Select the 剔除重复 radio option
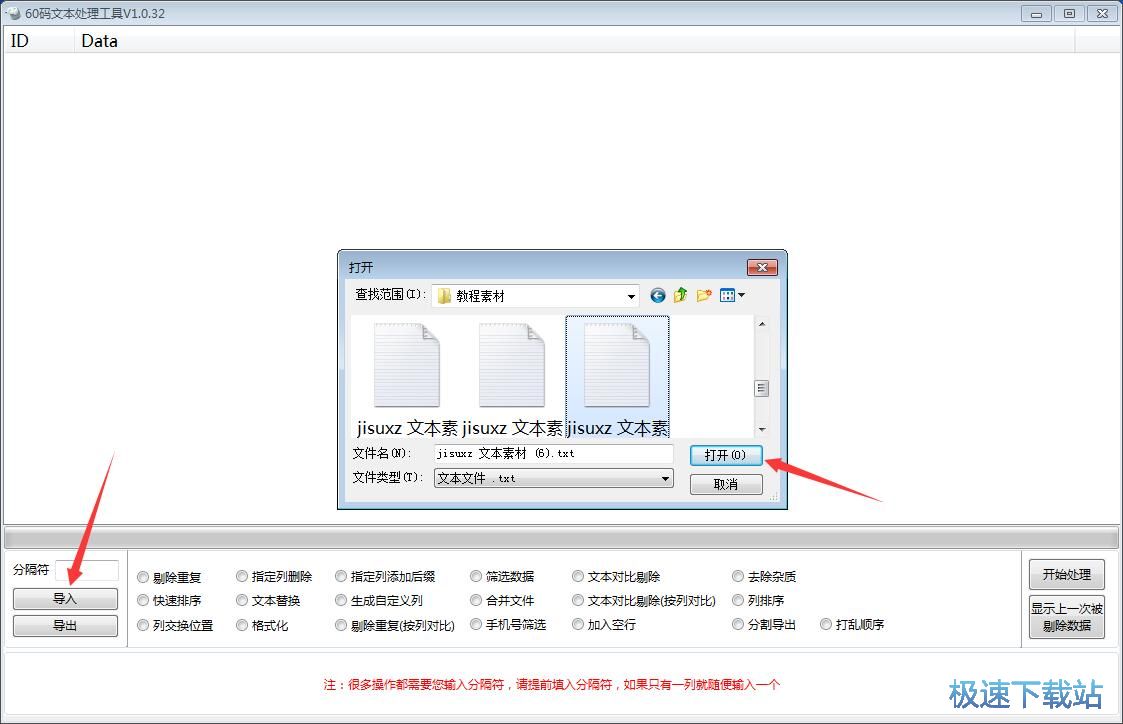 (x=143, y=577)
